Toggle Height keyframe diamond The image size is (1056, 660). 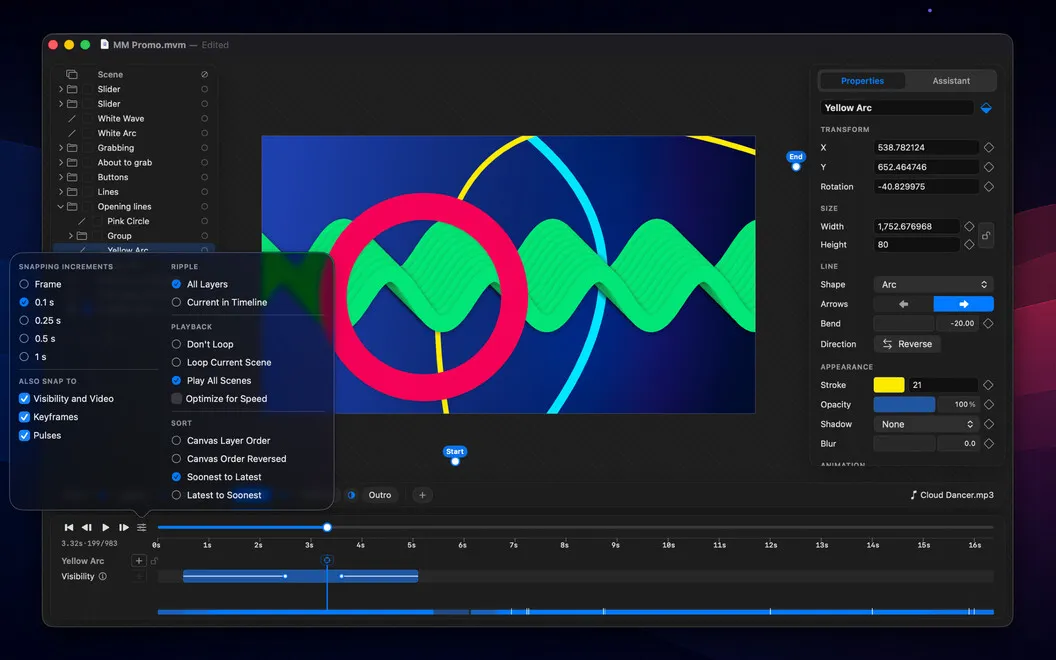969,244
